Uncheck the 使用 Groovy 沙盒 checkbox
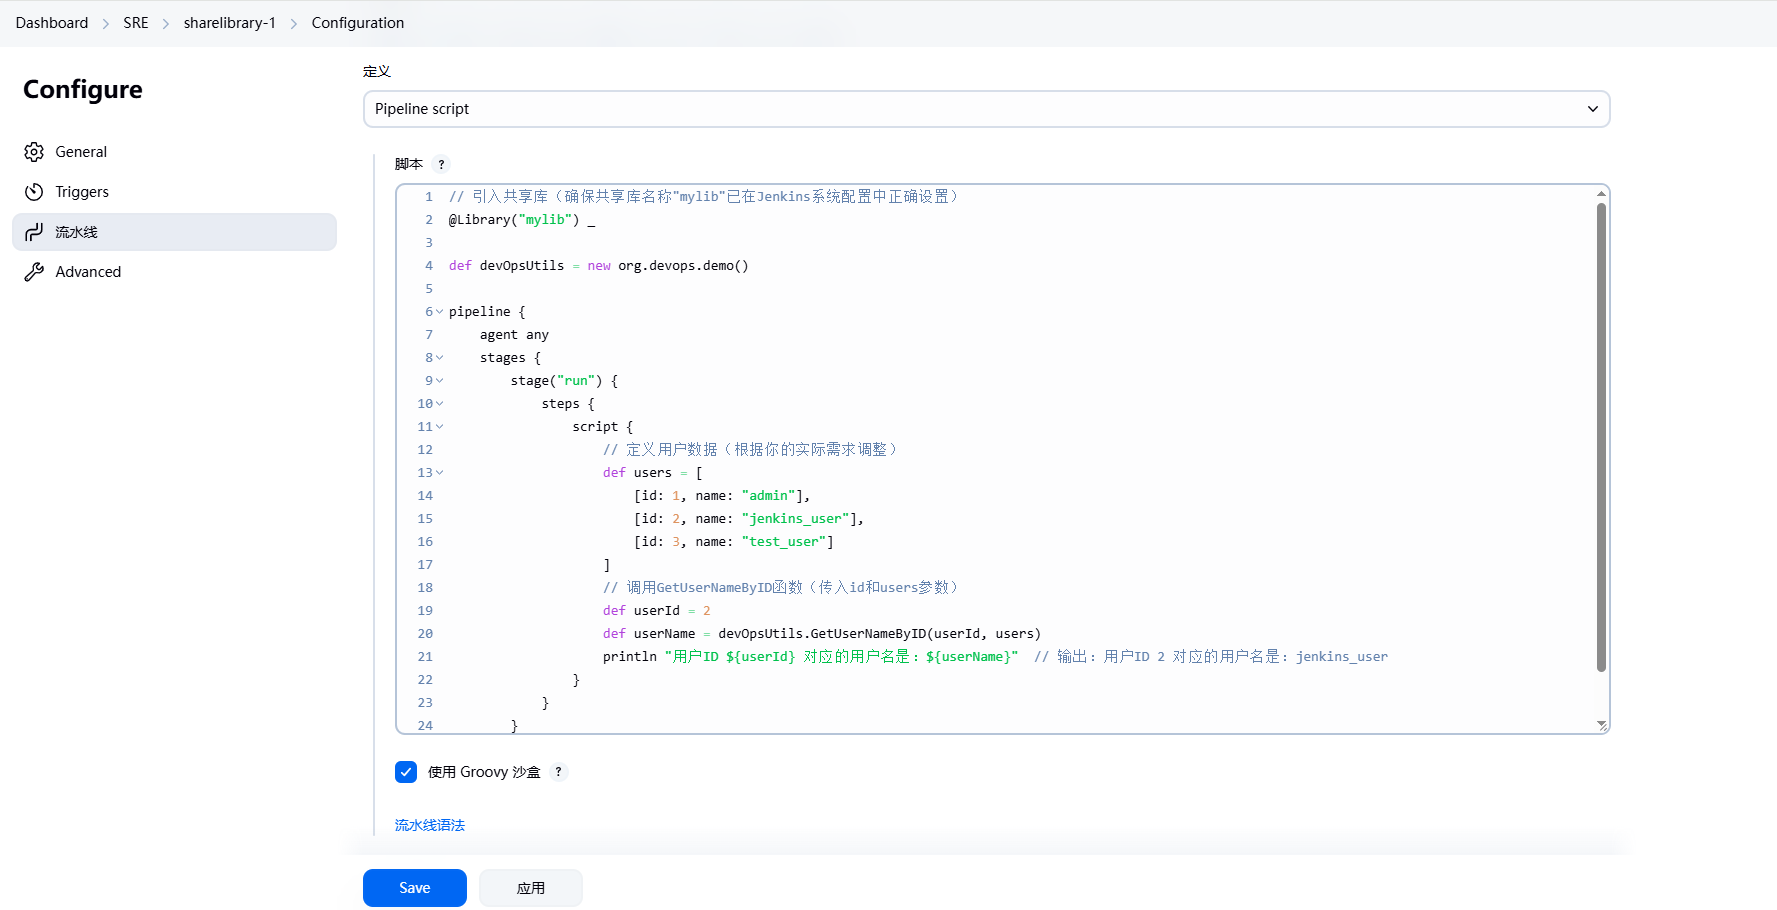 point(406,772)
